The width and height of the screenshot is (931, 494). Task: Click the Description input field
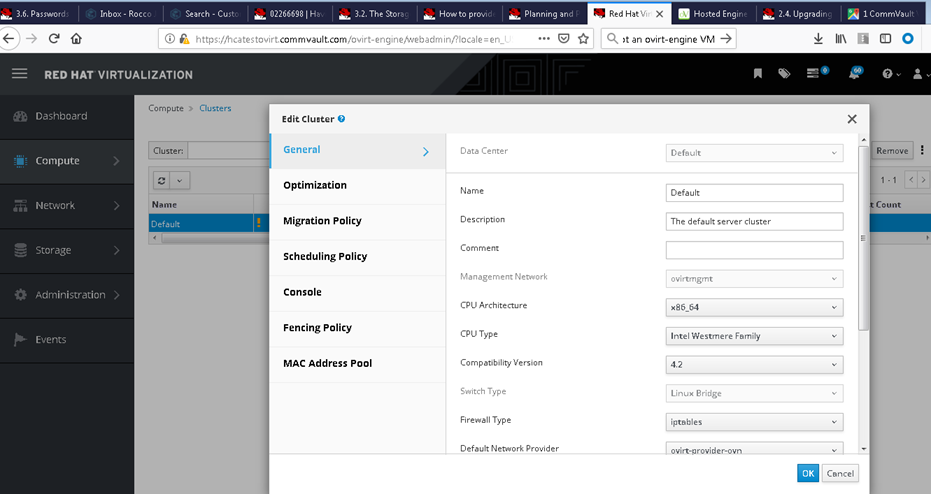pyautogui.click(x=754, y=221)
